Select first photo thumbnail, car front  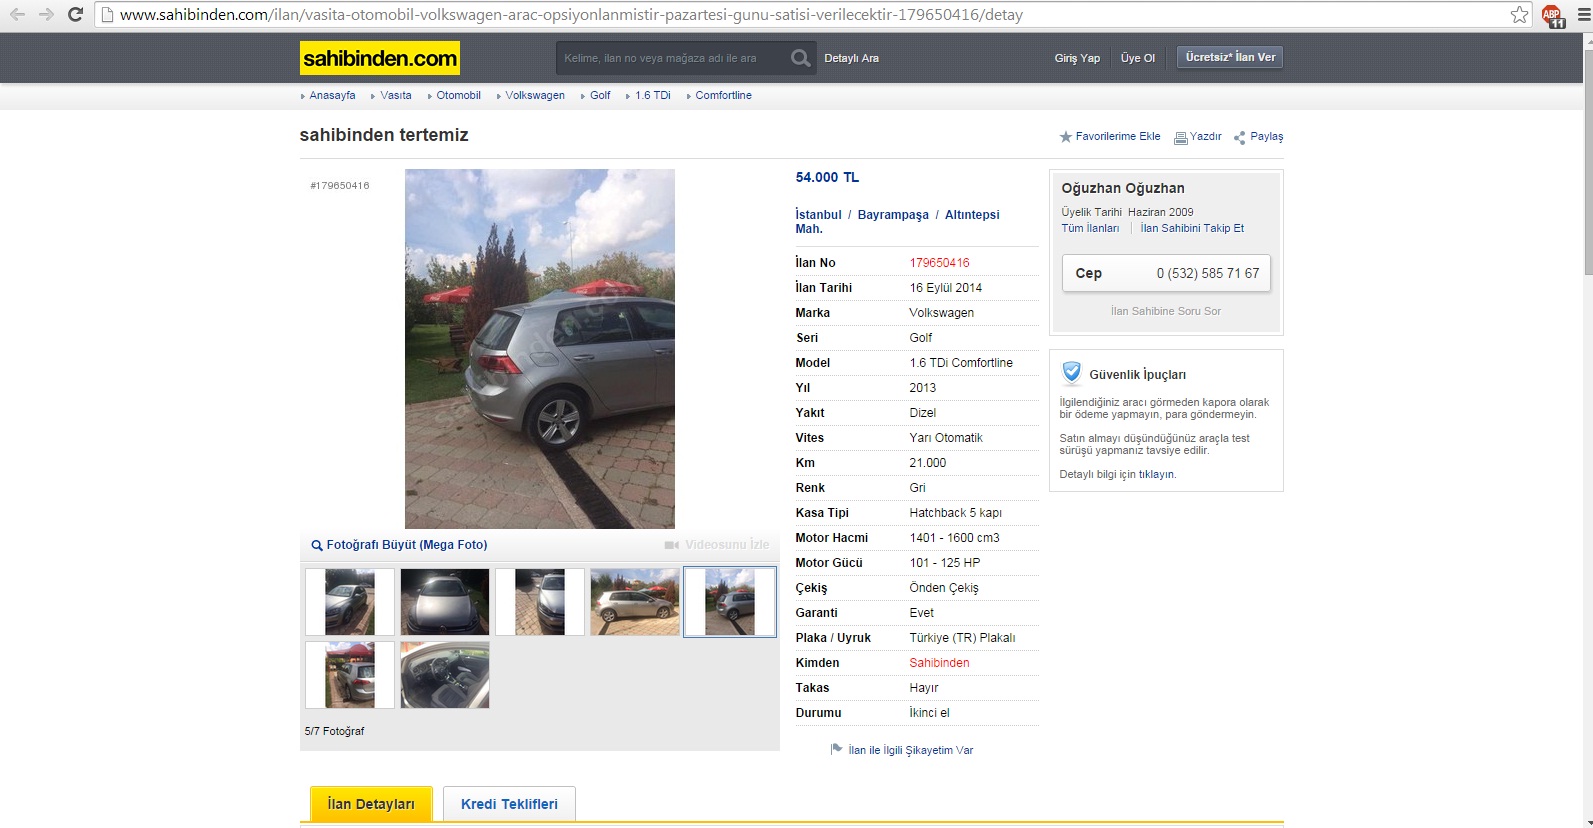click(x=350, y=602)
